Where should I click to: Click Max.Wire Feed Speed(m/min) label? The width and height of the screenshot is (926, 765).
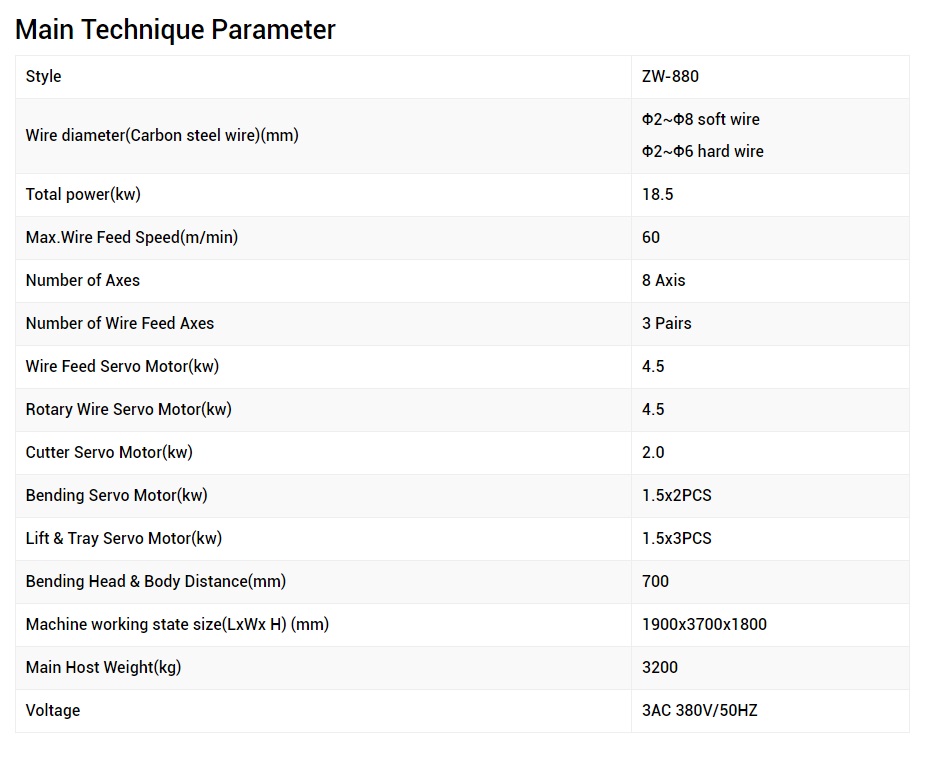coord(132,238)
